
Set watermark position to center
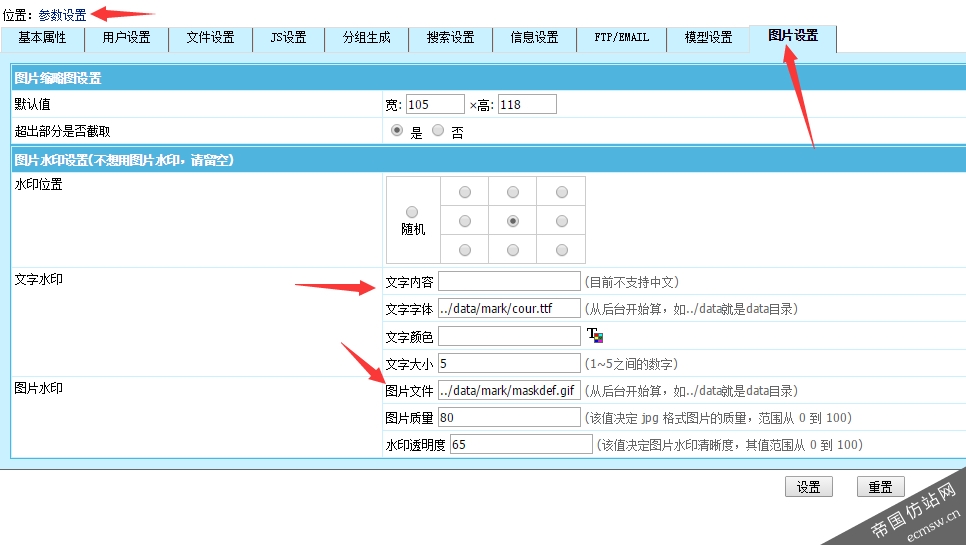(x=513, y=221)
